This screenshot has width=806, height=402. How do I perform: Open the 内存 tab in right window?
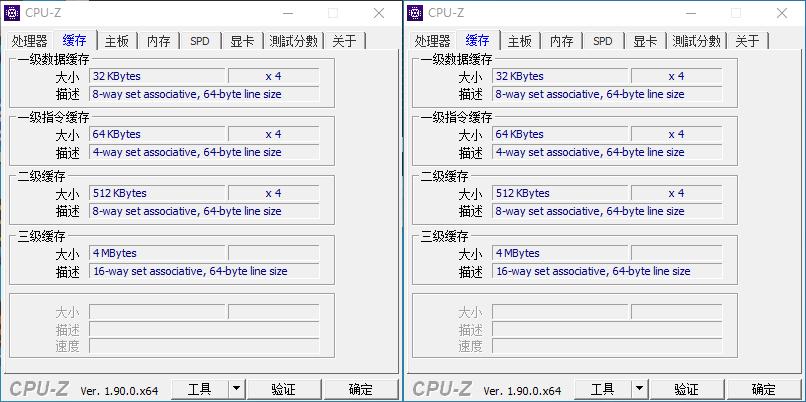[x=561, y=41]
